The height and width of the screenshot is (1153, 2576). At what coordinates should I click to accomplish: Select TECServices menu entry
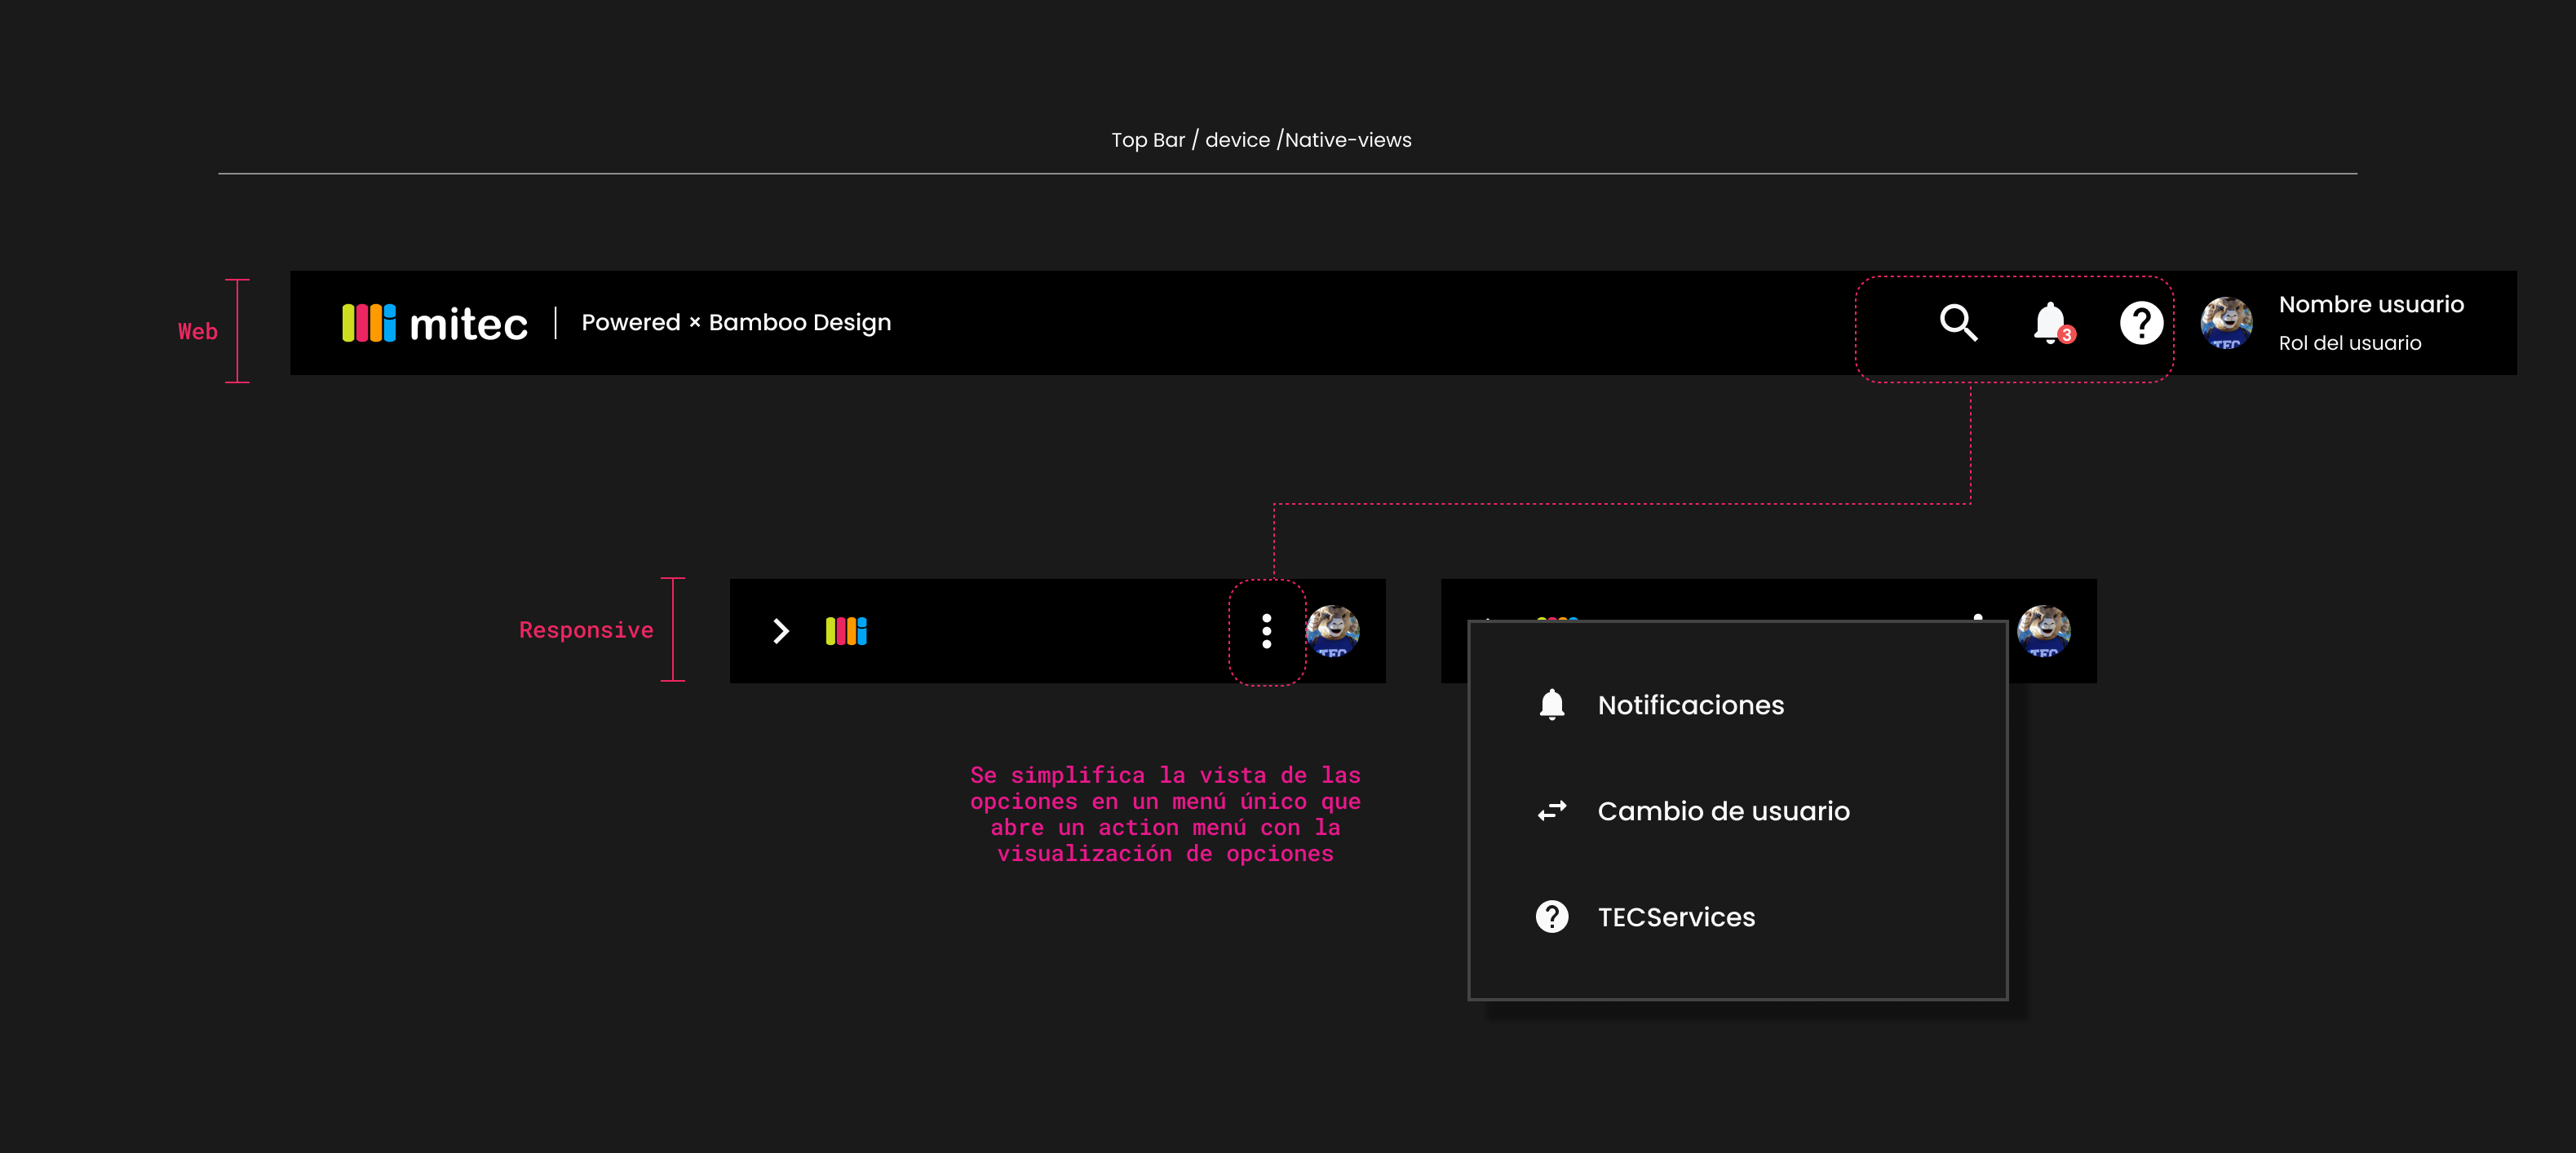pyautogui.click(x=1738, y=917)
